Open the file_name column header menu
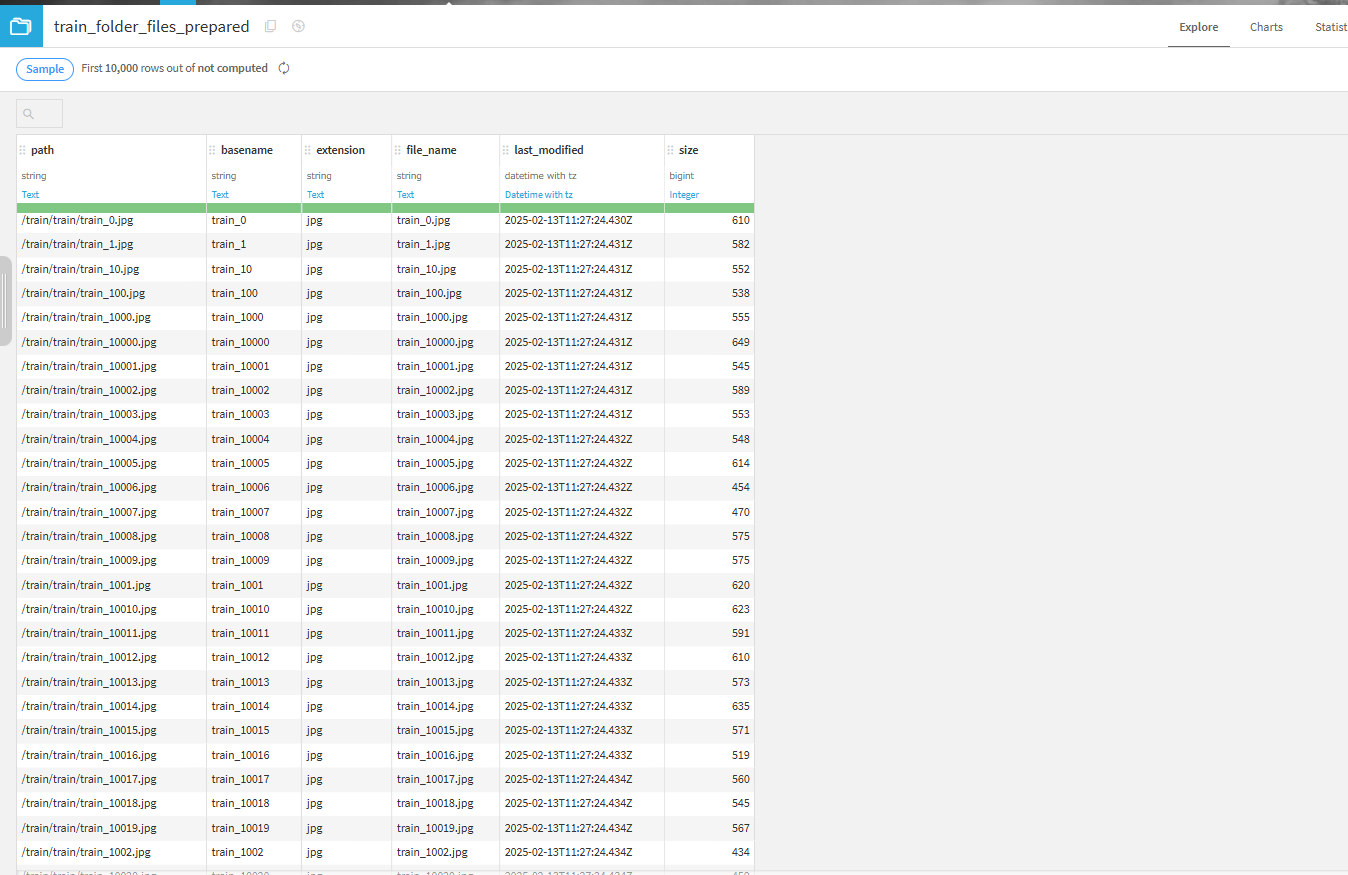This screenshot has width=1348, height=875. point(431,150)
